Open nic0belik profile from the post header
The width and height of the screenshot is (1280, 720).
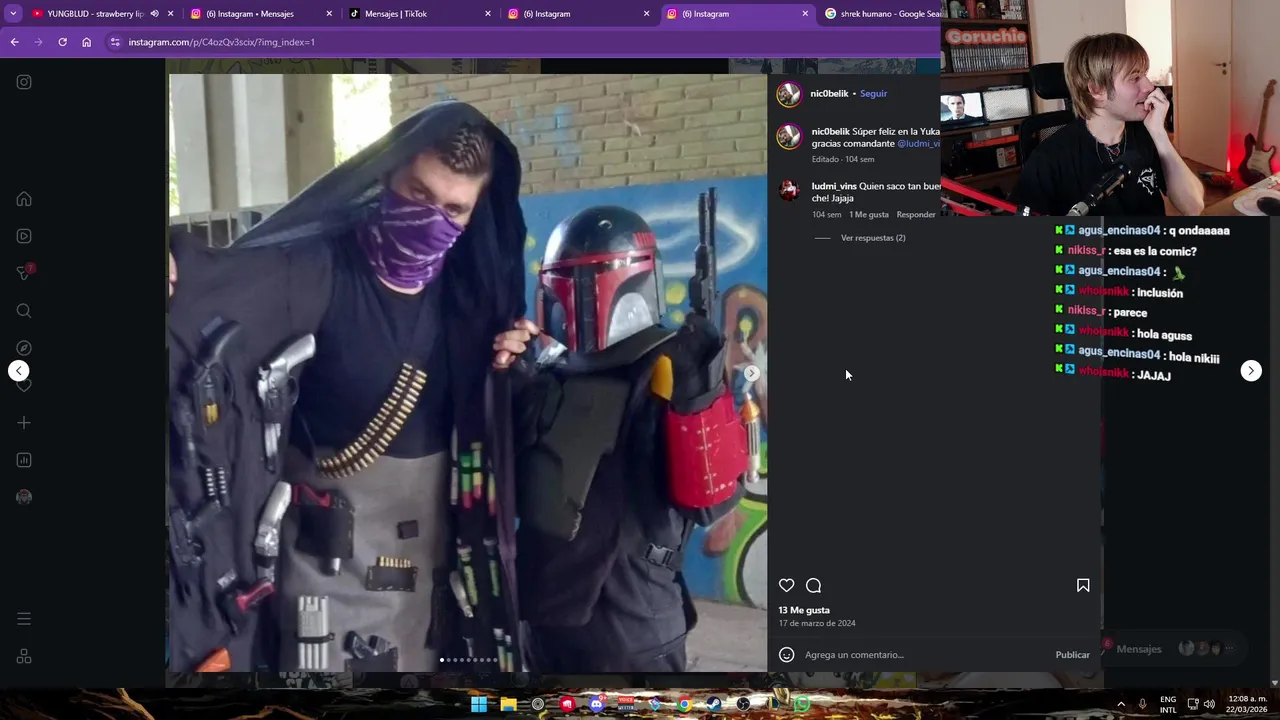[829, 94]
